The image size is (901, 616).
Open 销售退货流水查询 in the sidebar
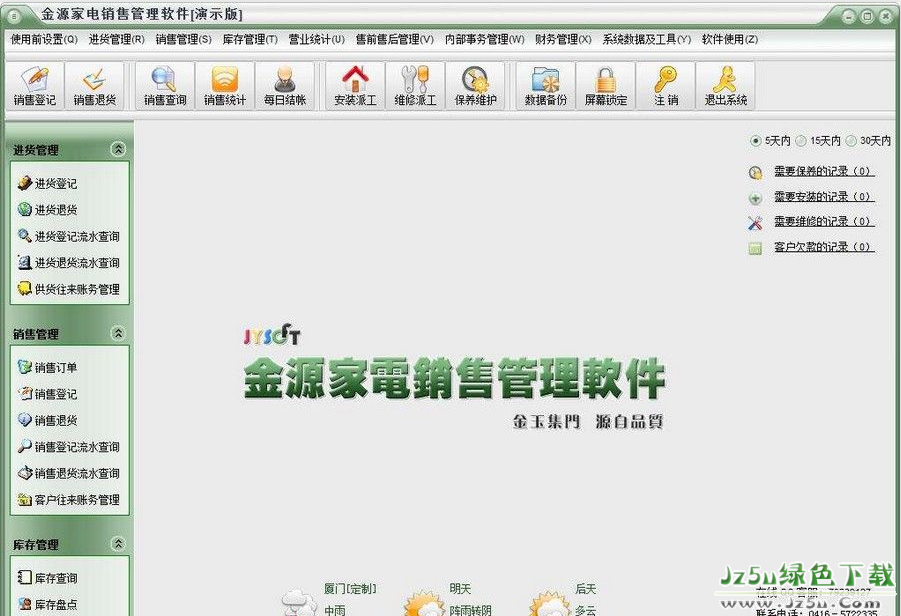[68, 473]
